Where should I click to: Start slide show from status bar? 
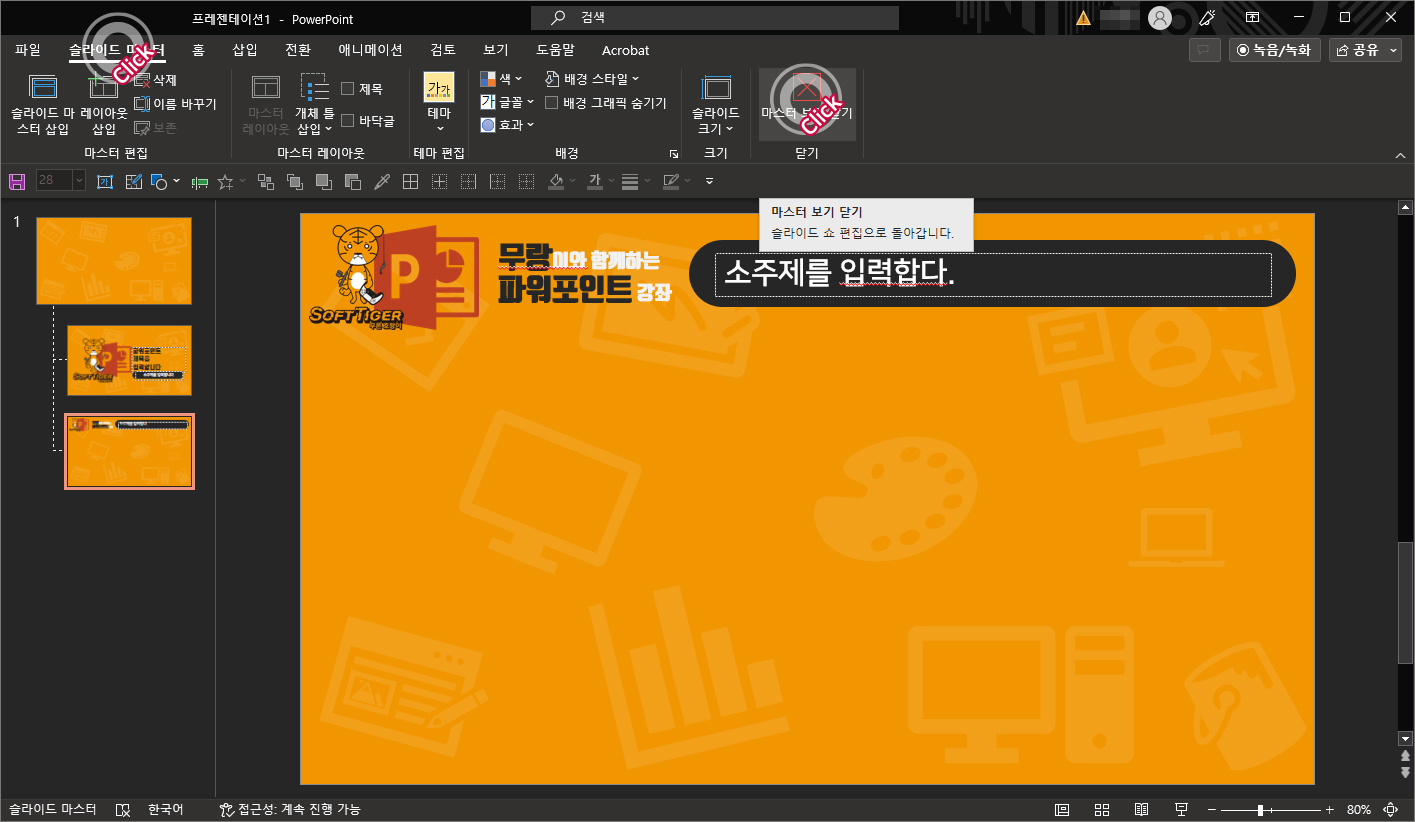pyautogui.click(x=1181, y=809)
